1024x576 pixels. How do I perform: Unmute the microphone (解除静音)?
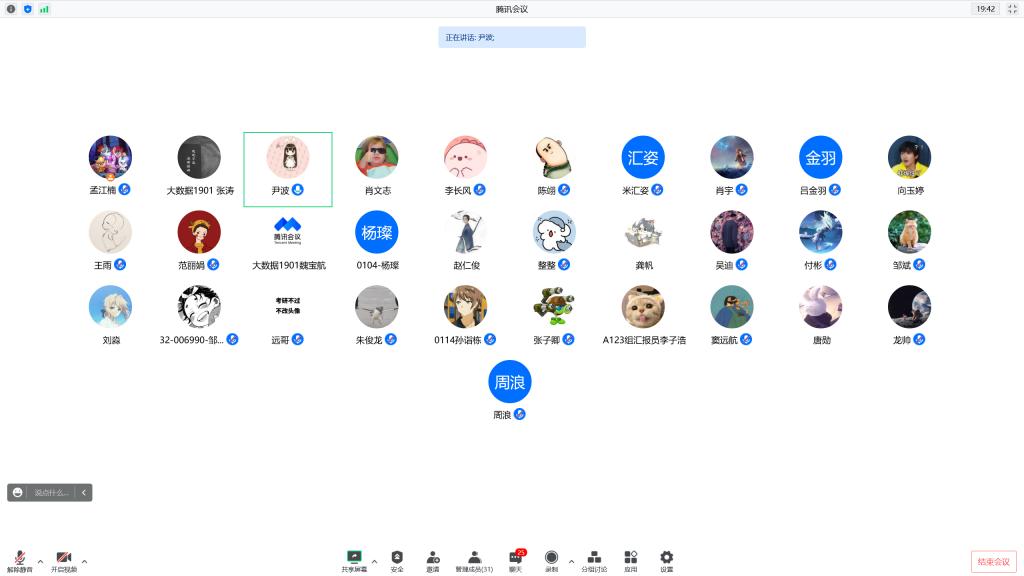tap(19, 559)
